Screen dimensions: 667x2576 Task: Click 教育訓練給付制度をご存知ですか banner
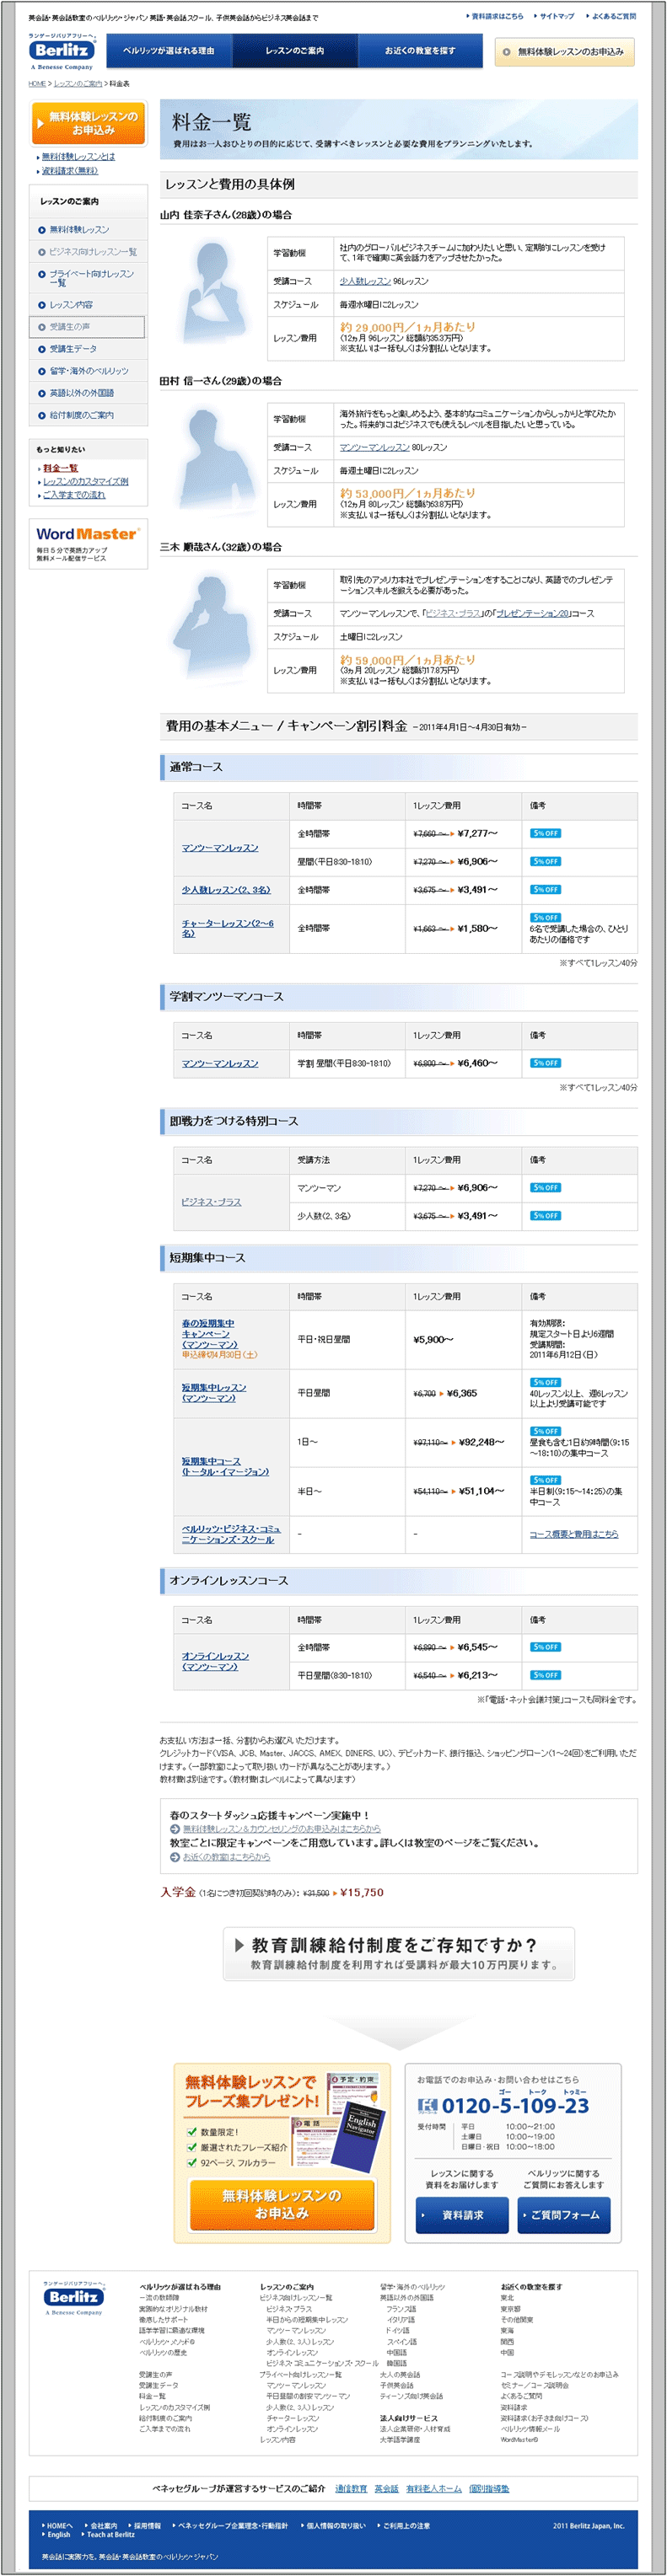click(x=399, y=1953)
